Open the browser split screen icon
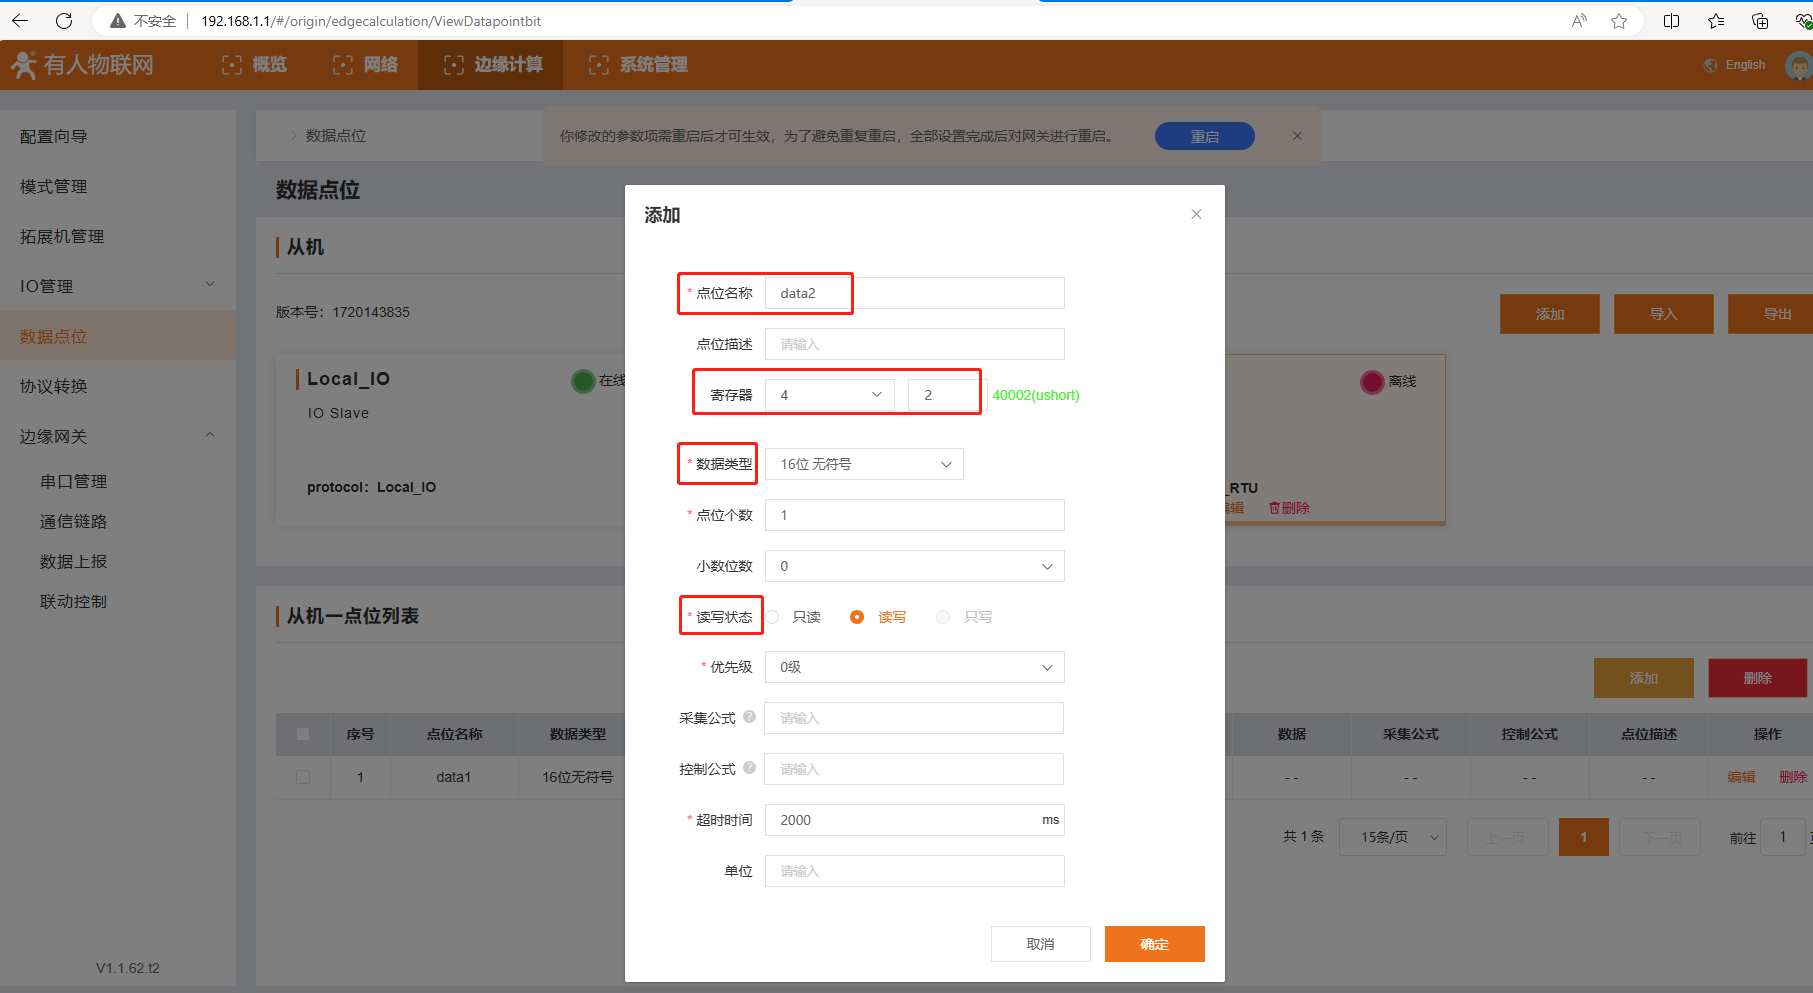This screenshot has height=993, width=1813. point(1671,21)
